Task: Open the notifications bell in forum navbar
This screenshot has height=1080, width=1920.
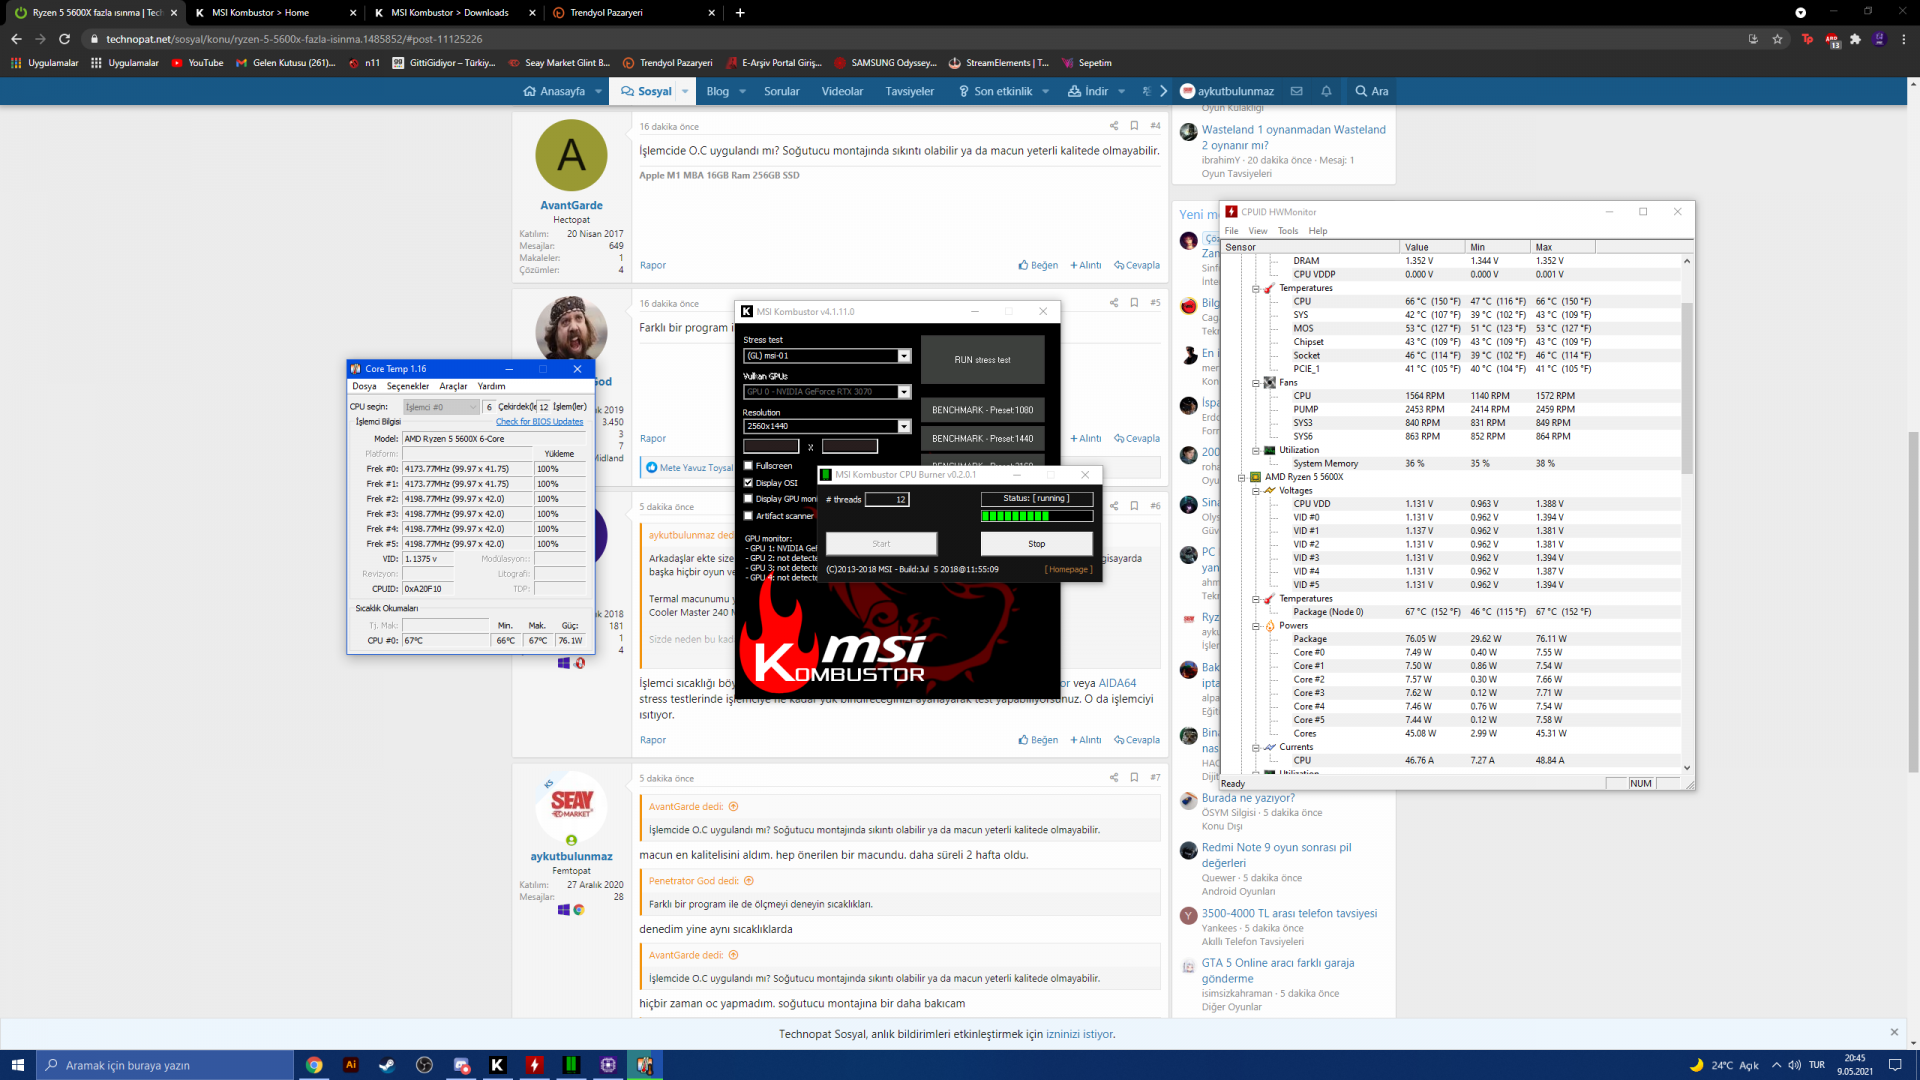Action: 1326,91
